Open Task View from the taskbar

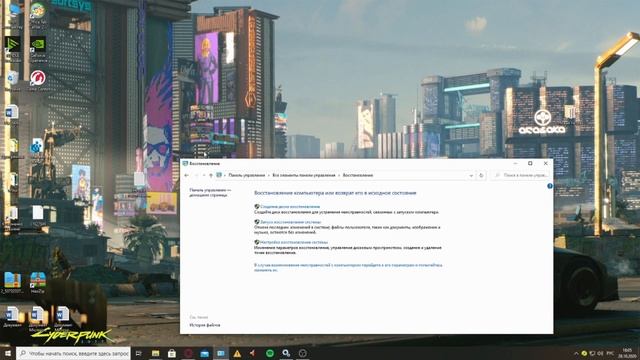(x=138, y=353)
